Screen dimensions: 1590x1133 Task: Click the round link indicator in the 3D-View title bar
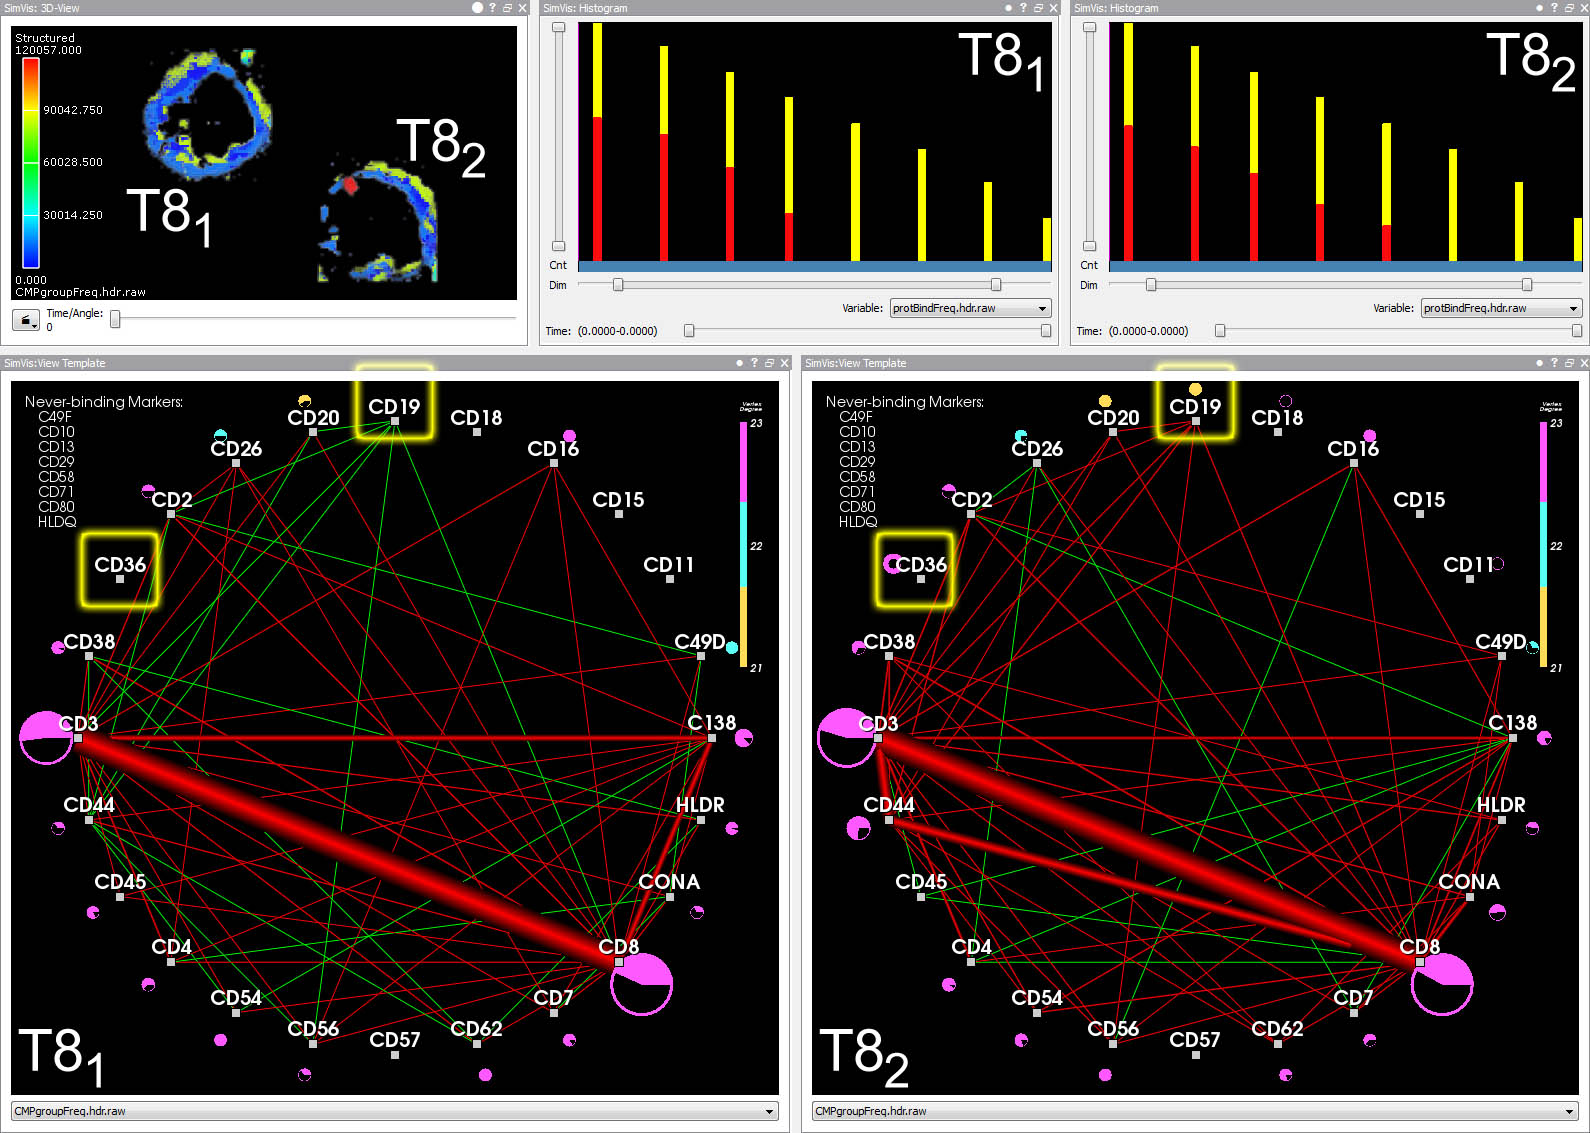(x=477, y=8)
